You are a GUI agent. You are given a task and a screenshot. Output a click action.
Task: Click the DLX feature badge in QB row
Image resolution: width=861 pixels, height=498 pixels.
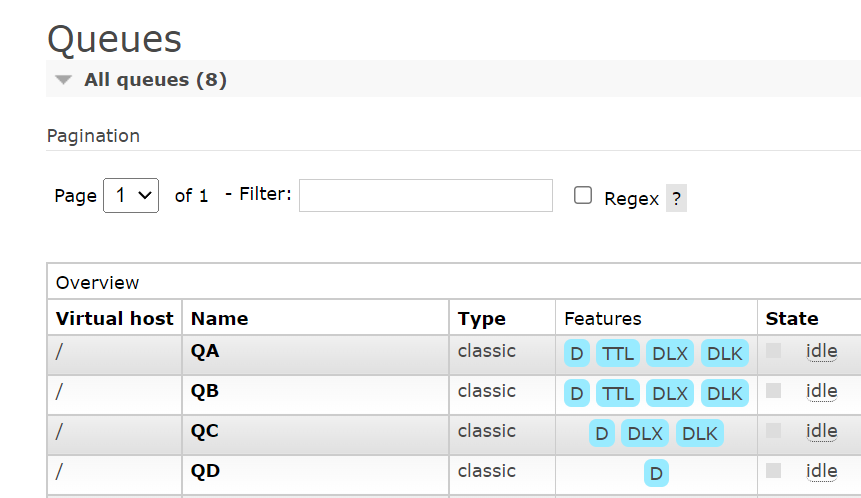670,393
